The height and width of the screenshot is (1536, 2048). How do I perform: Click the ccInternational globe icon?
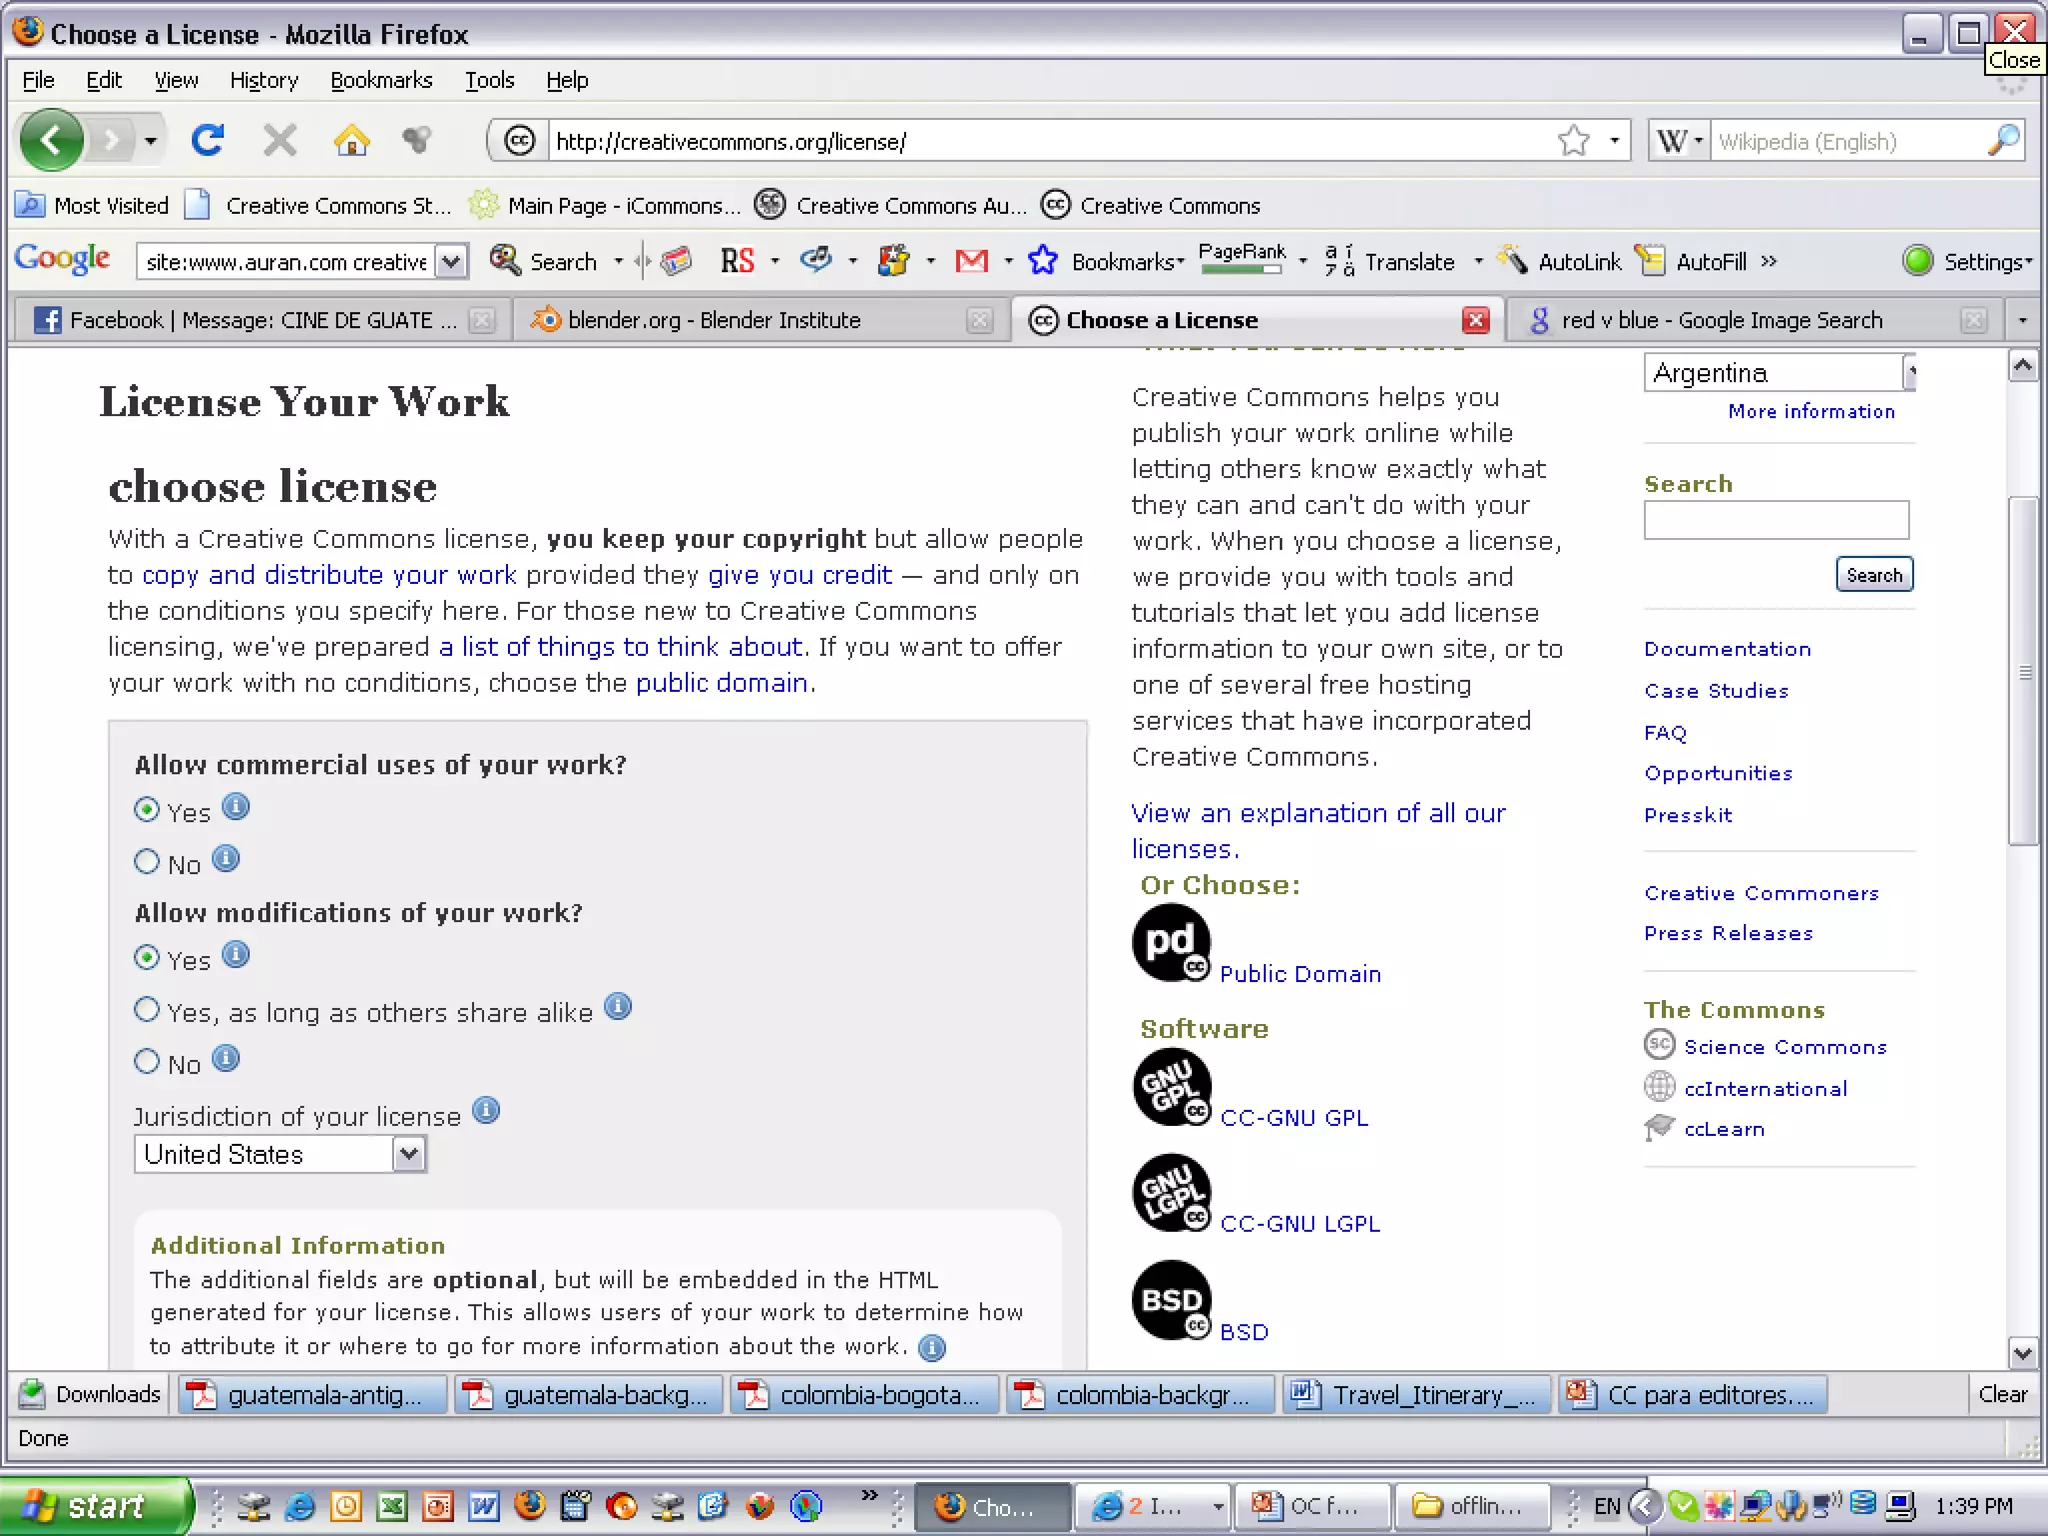1659,1086
